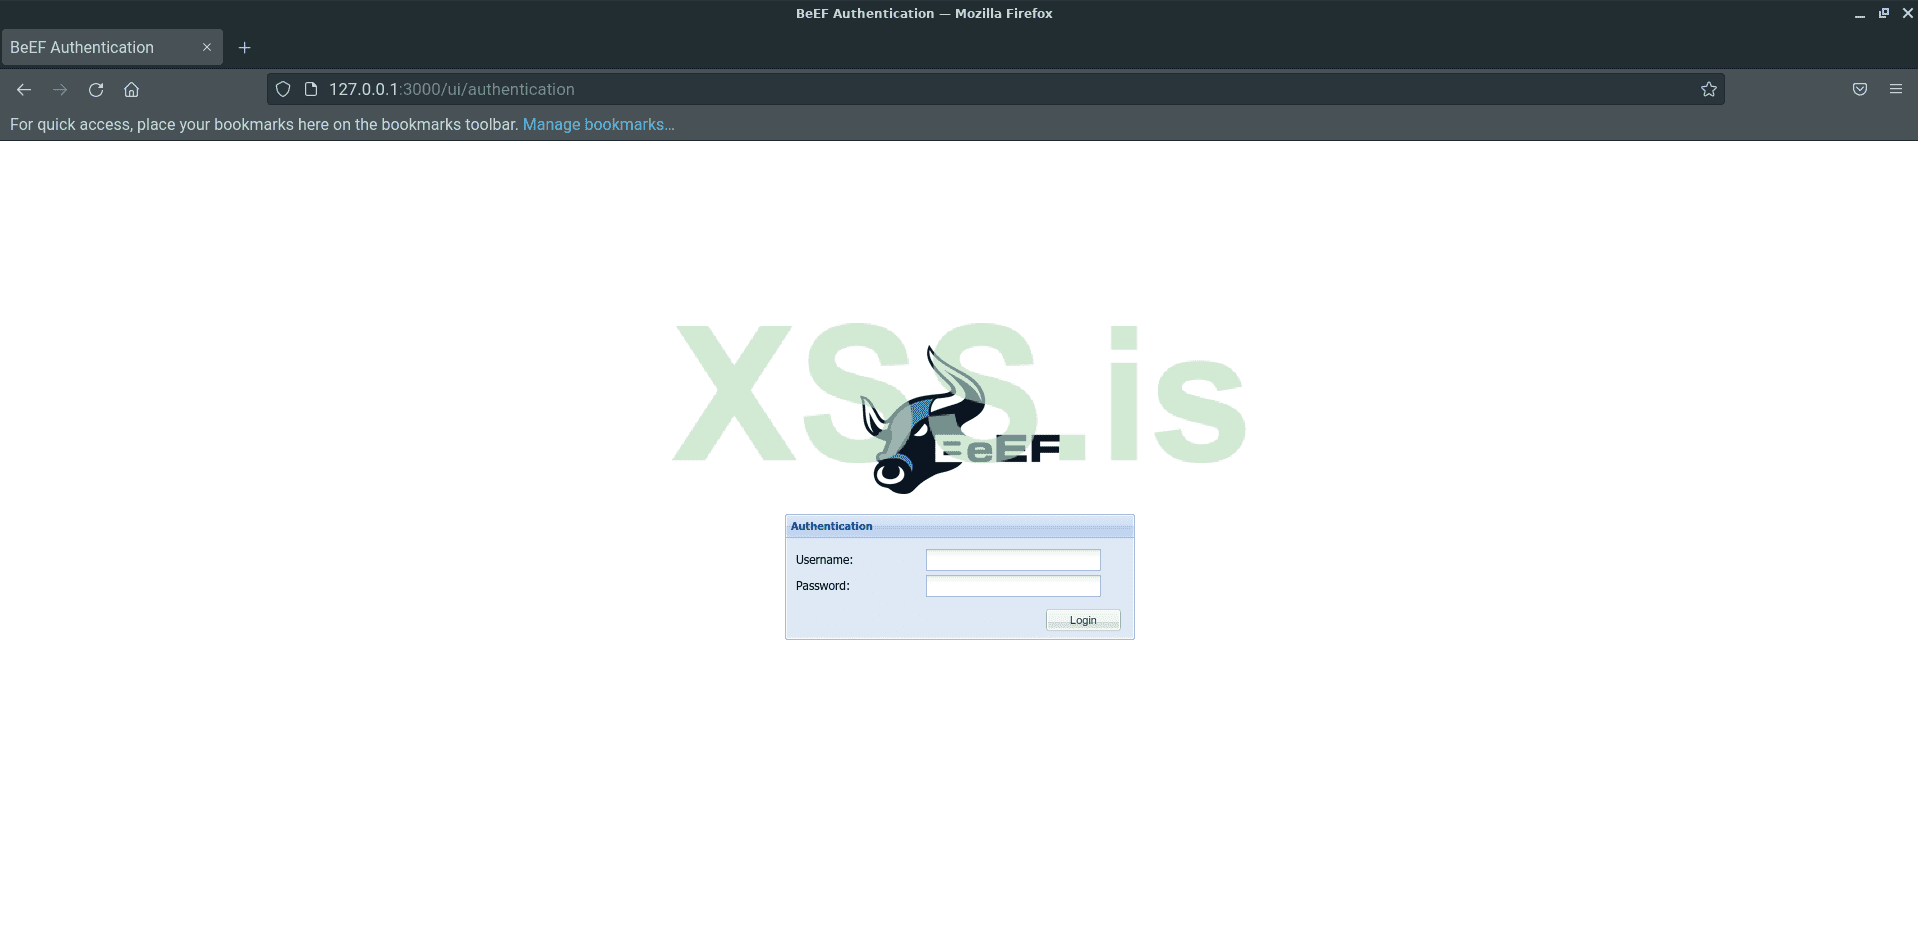This screenshot has width=1918, height=946.
Task: Open the Save to Pocket button
Action: [x=1860, y=90]
